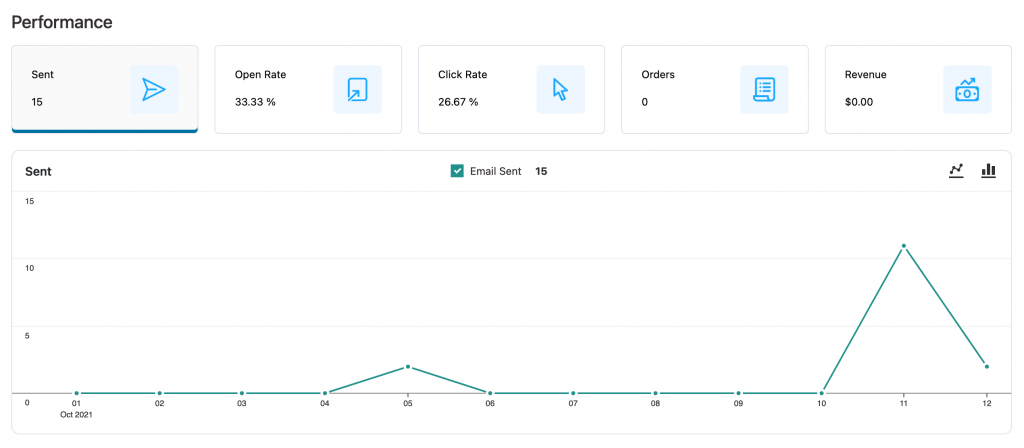Click the 5 y-axis label
The image size is (1024, 448).
click(27, 336)
